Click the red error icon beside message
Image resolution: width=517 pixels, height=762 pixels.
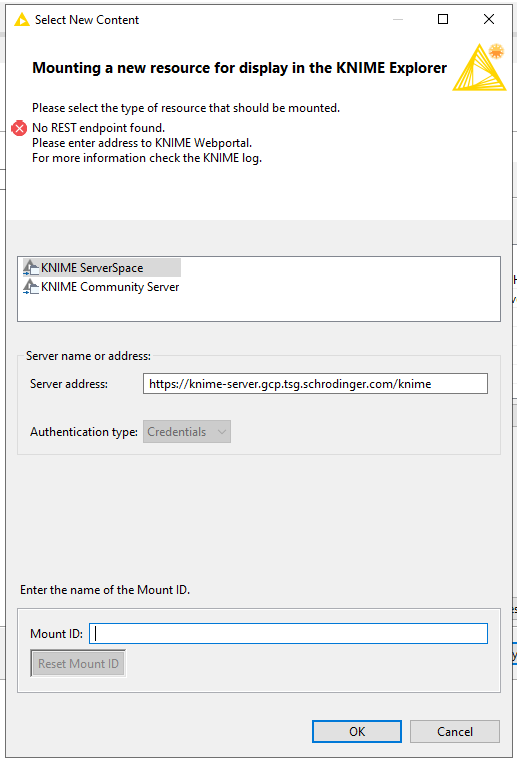pyautogui.click(x=19, y=129)
